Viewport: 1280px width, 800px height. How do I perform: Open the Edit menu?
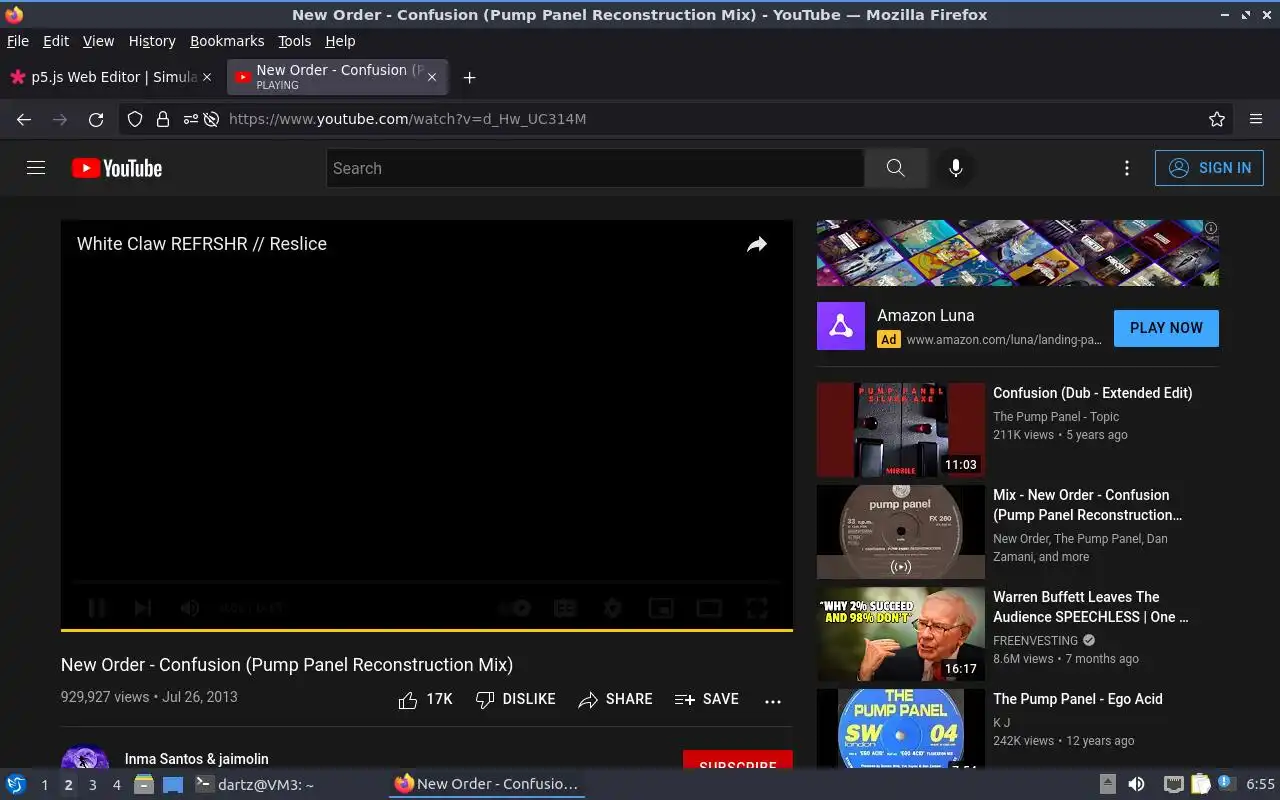click(x=56, y=41)
